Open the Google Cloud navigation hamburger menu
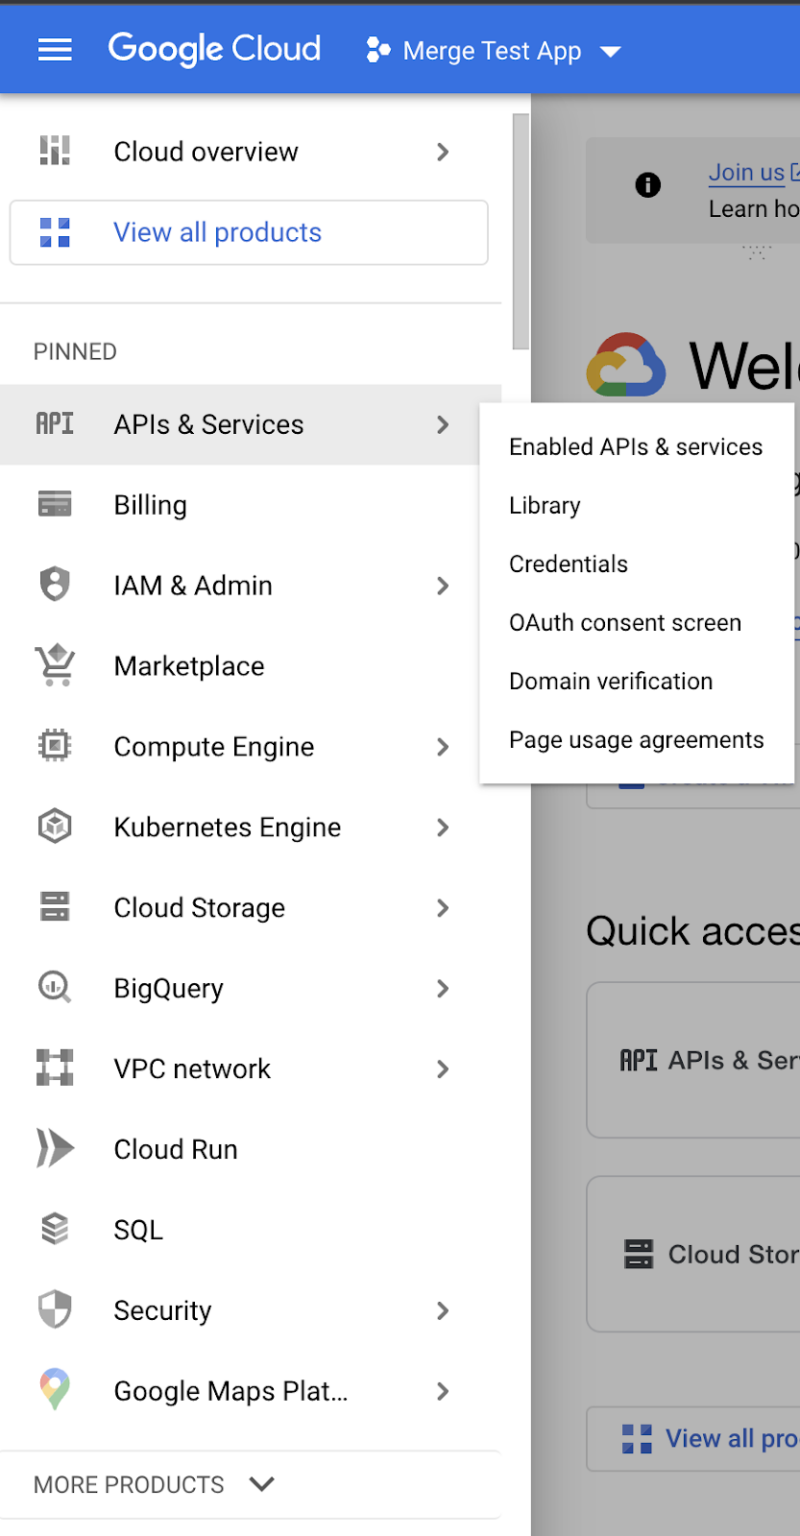Screen dimensions: 800x1536 coord(55,49)
